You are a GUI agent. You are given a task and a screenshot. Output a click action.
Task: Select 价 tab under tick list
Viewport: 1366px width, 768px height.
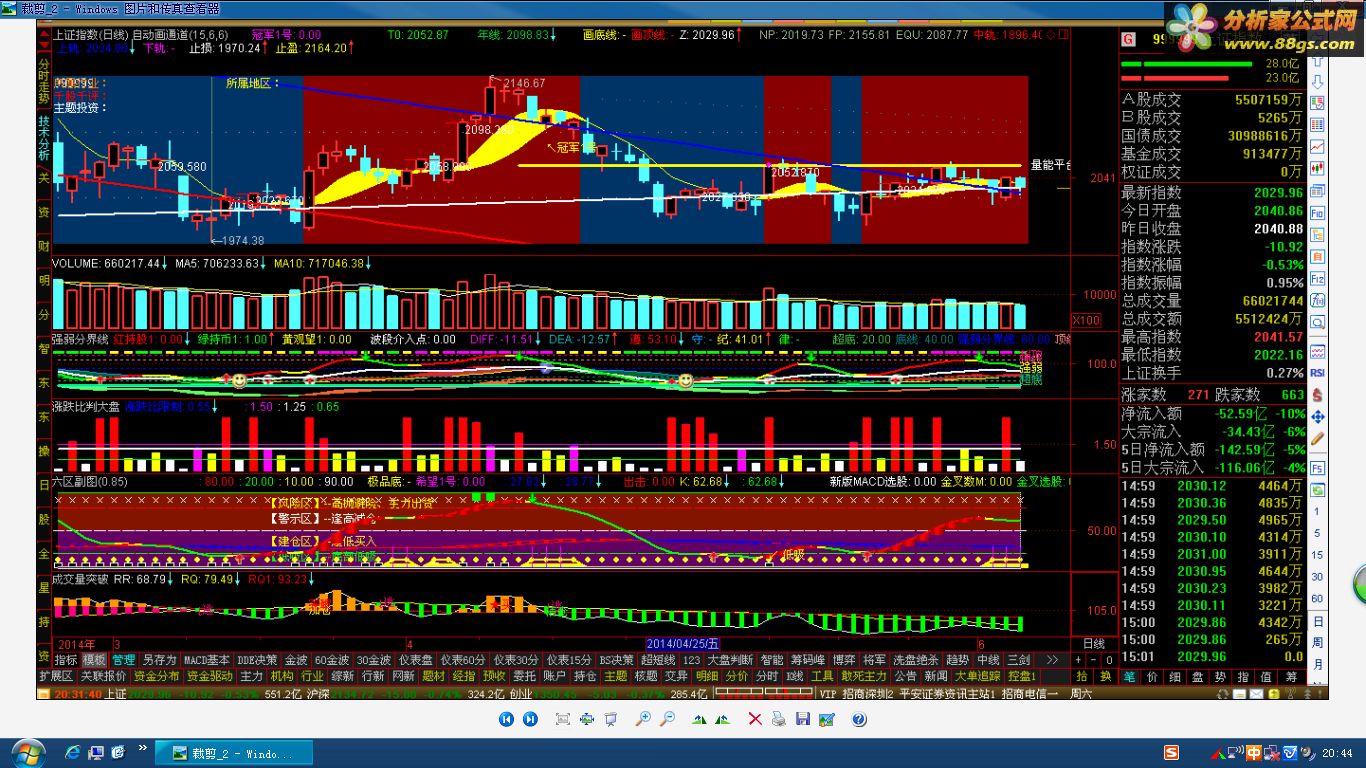1152,677
